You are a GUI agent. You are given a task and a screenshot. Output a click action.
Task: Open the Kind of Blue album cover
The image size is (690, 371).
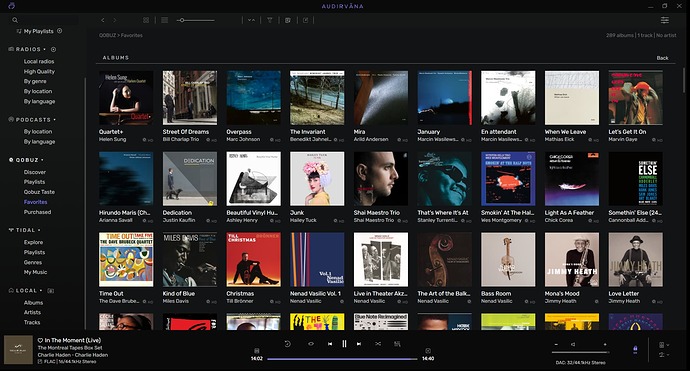click(x=190, y=260)
